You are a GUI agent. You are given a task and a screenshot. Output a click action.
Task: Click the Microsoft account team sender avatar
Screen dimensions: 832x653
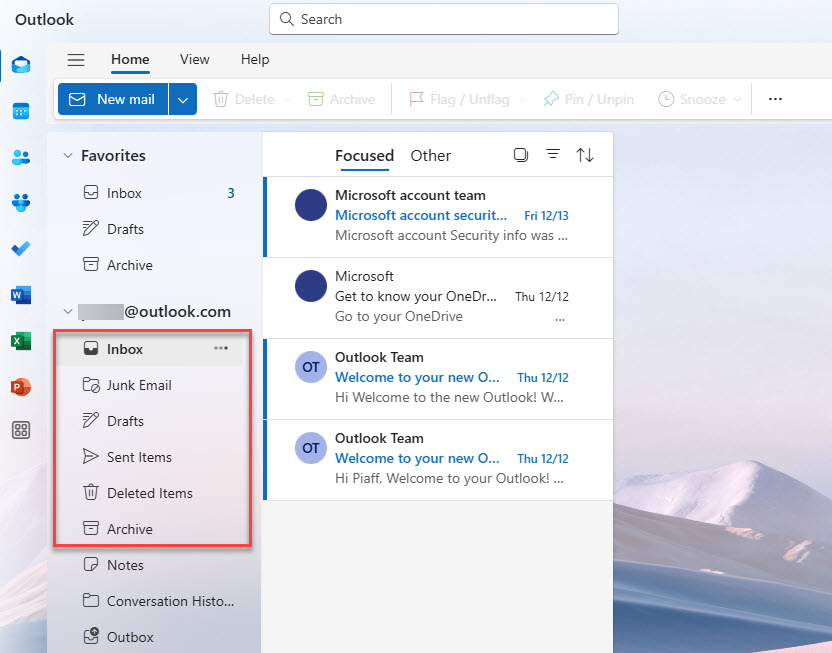pyautogui.click(x=311, y=205)
